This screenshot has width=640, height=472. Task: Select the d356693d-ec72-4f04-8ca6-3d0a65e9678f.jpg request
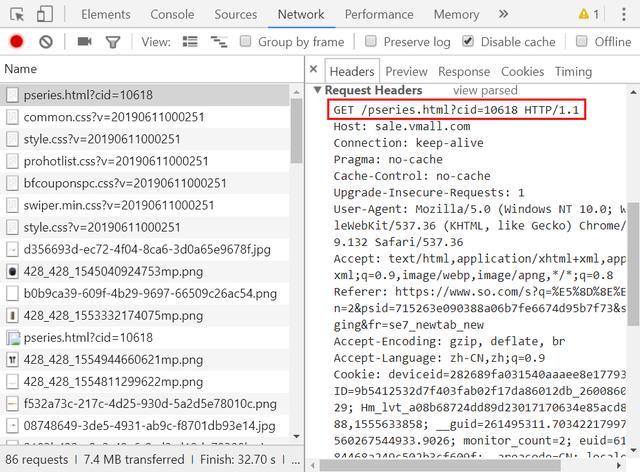coord(145,249)
